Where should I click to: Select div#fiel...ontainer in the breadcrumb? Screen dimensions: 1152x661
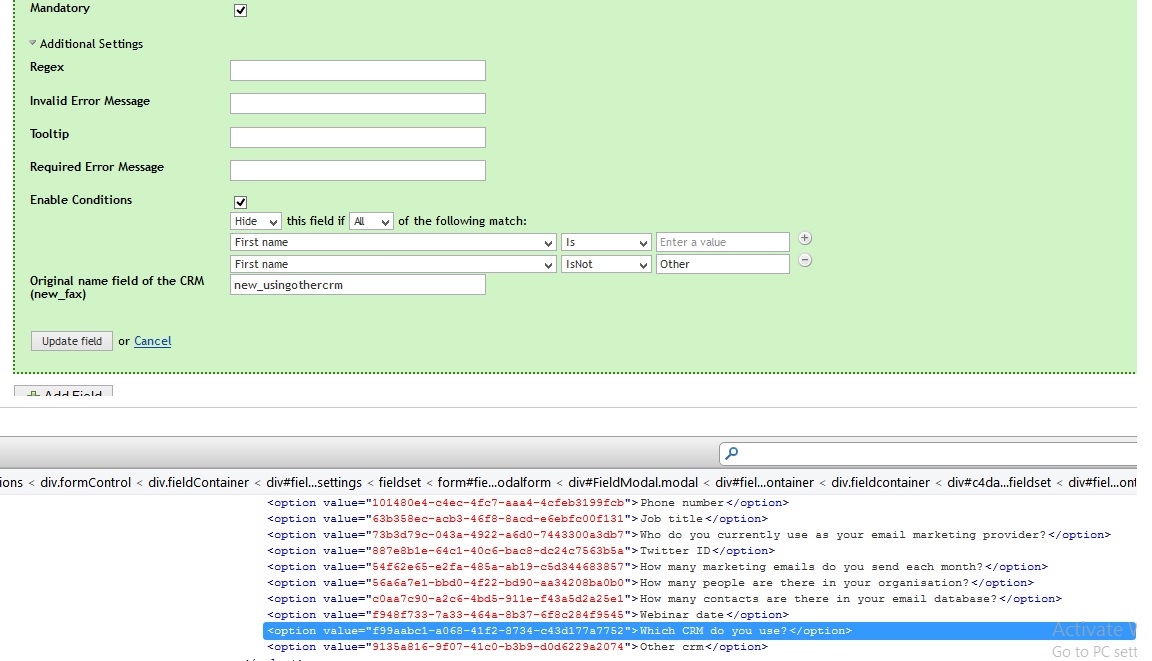point(764,483)
